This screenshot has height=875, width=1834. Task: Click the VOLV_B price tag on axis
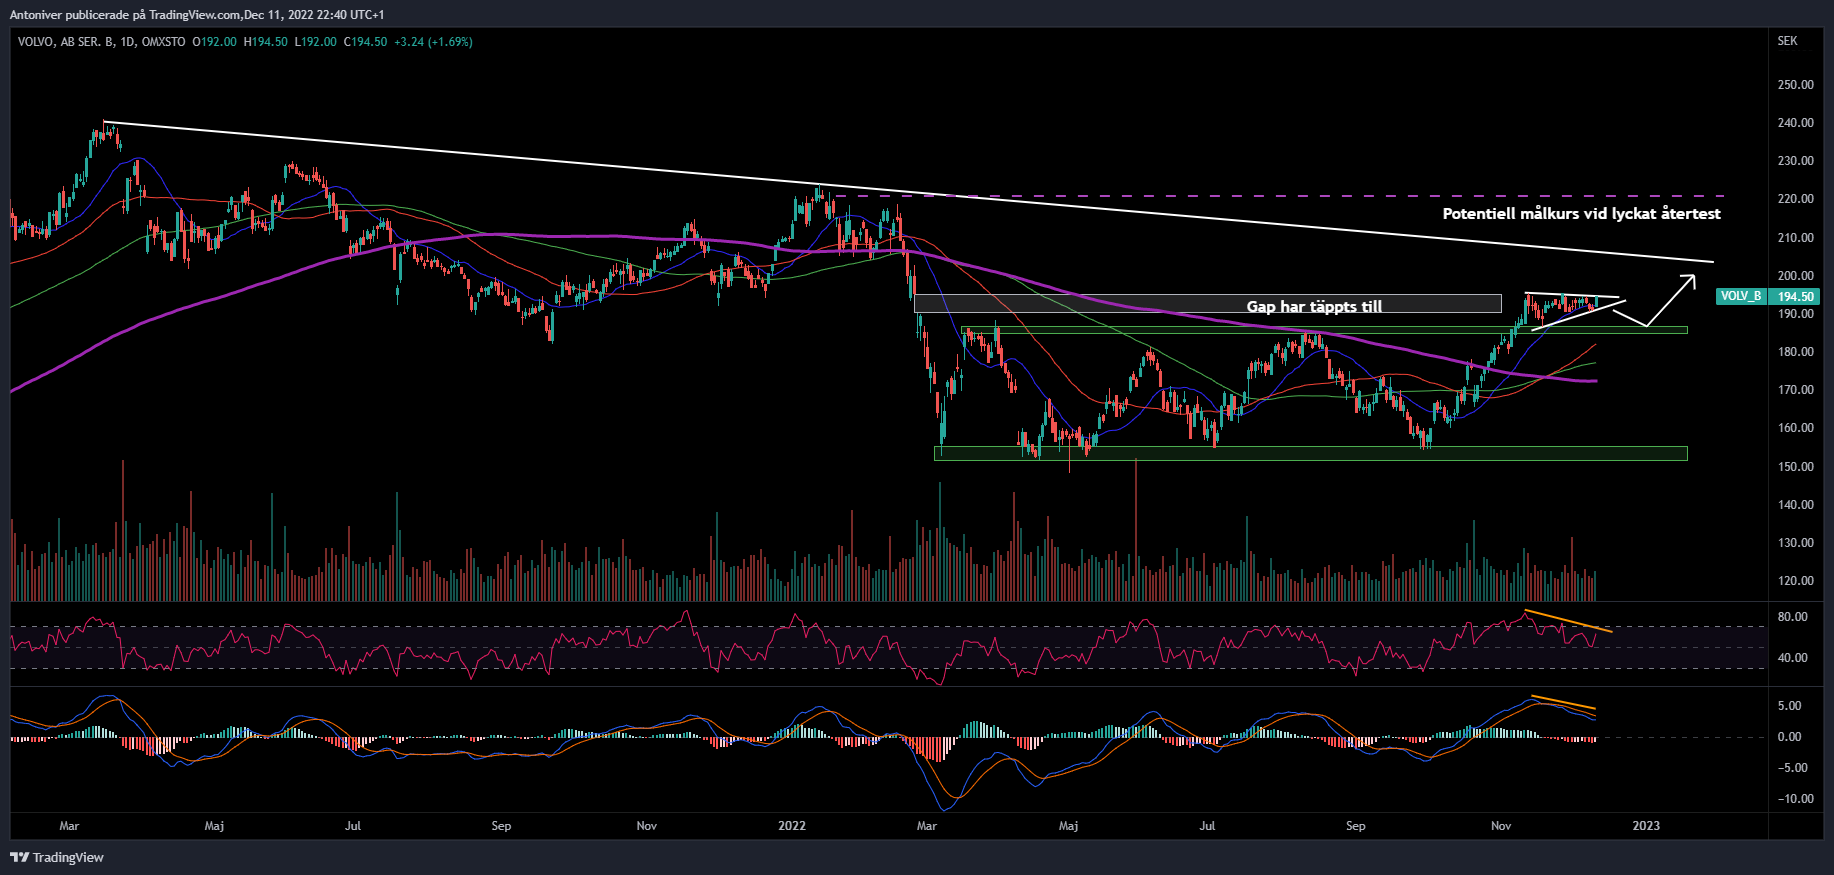tap(1741, 296)
